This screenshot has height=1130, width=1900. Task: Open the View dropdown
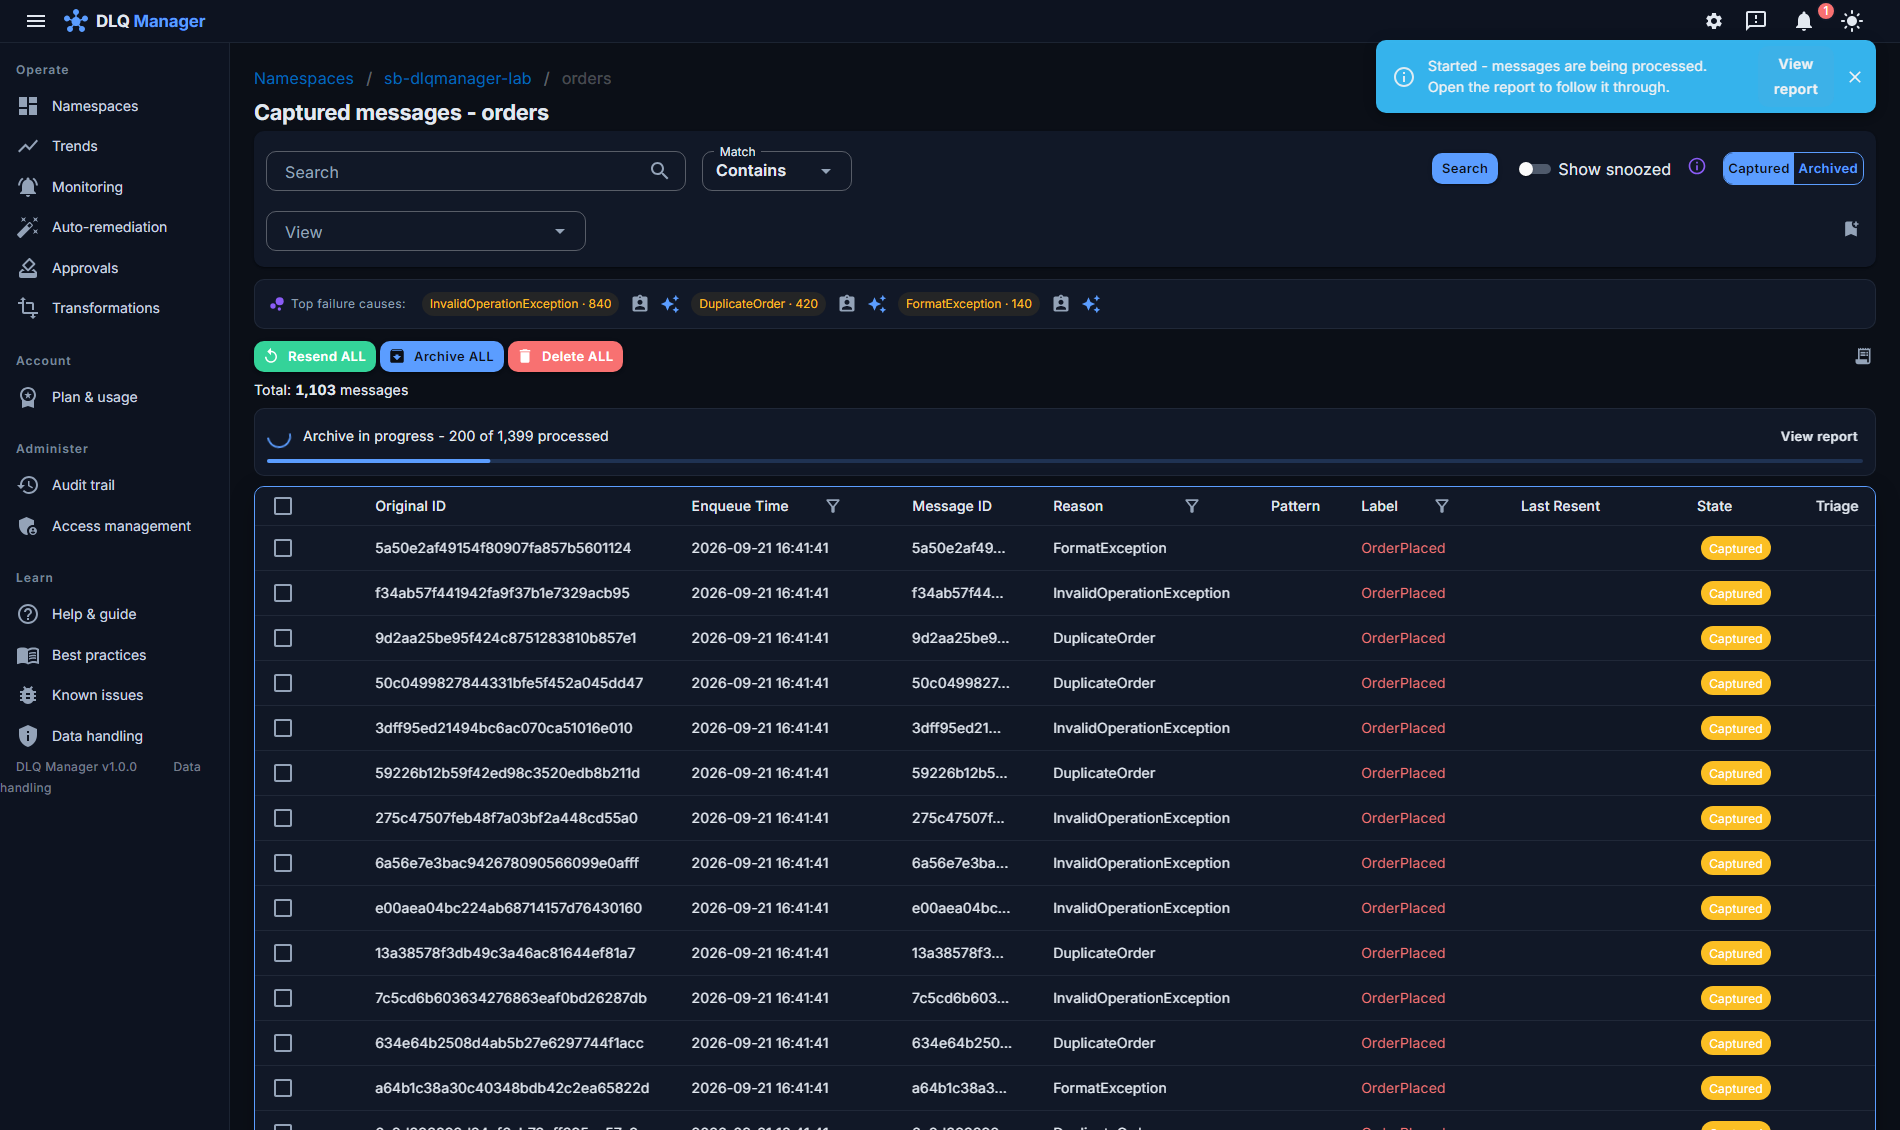pyautogui.click(x=426, y=231)
